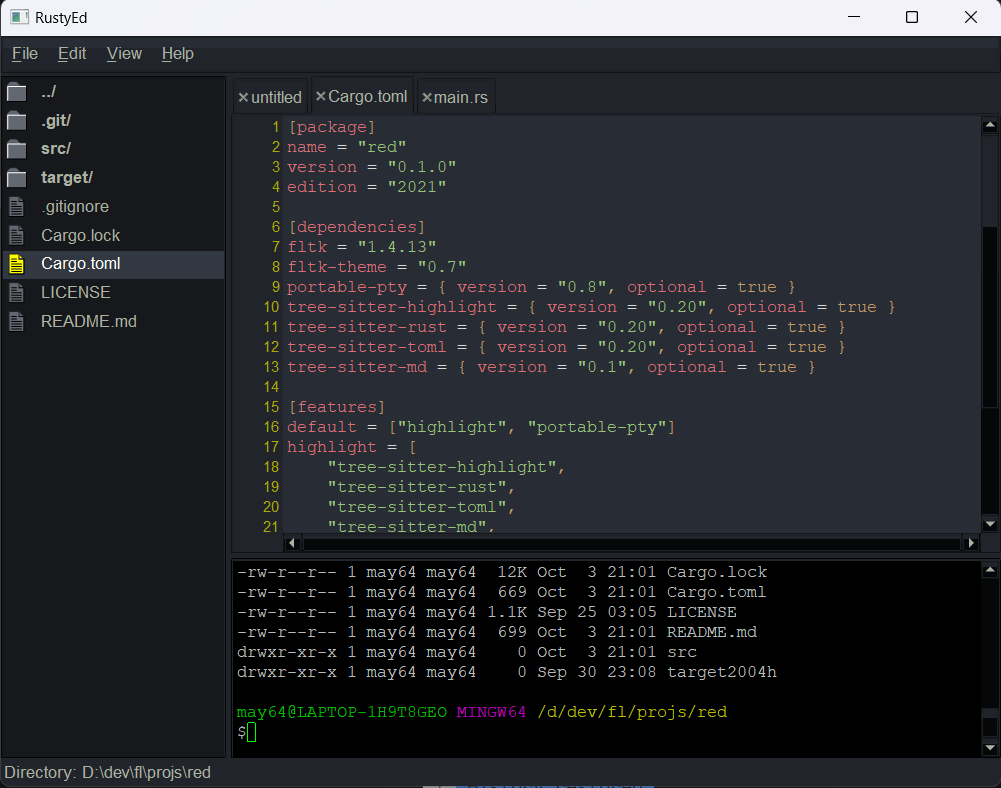Click the src folder icon

pos(16,149)
